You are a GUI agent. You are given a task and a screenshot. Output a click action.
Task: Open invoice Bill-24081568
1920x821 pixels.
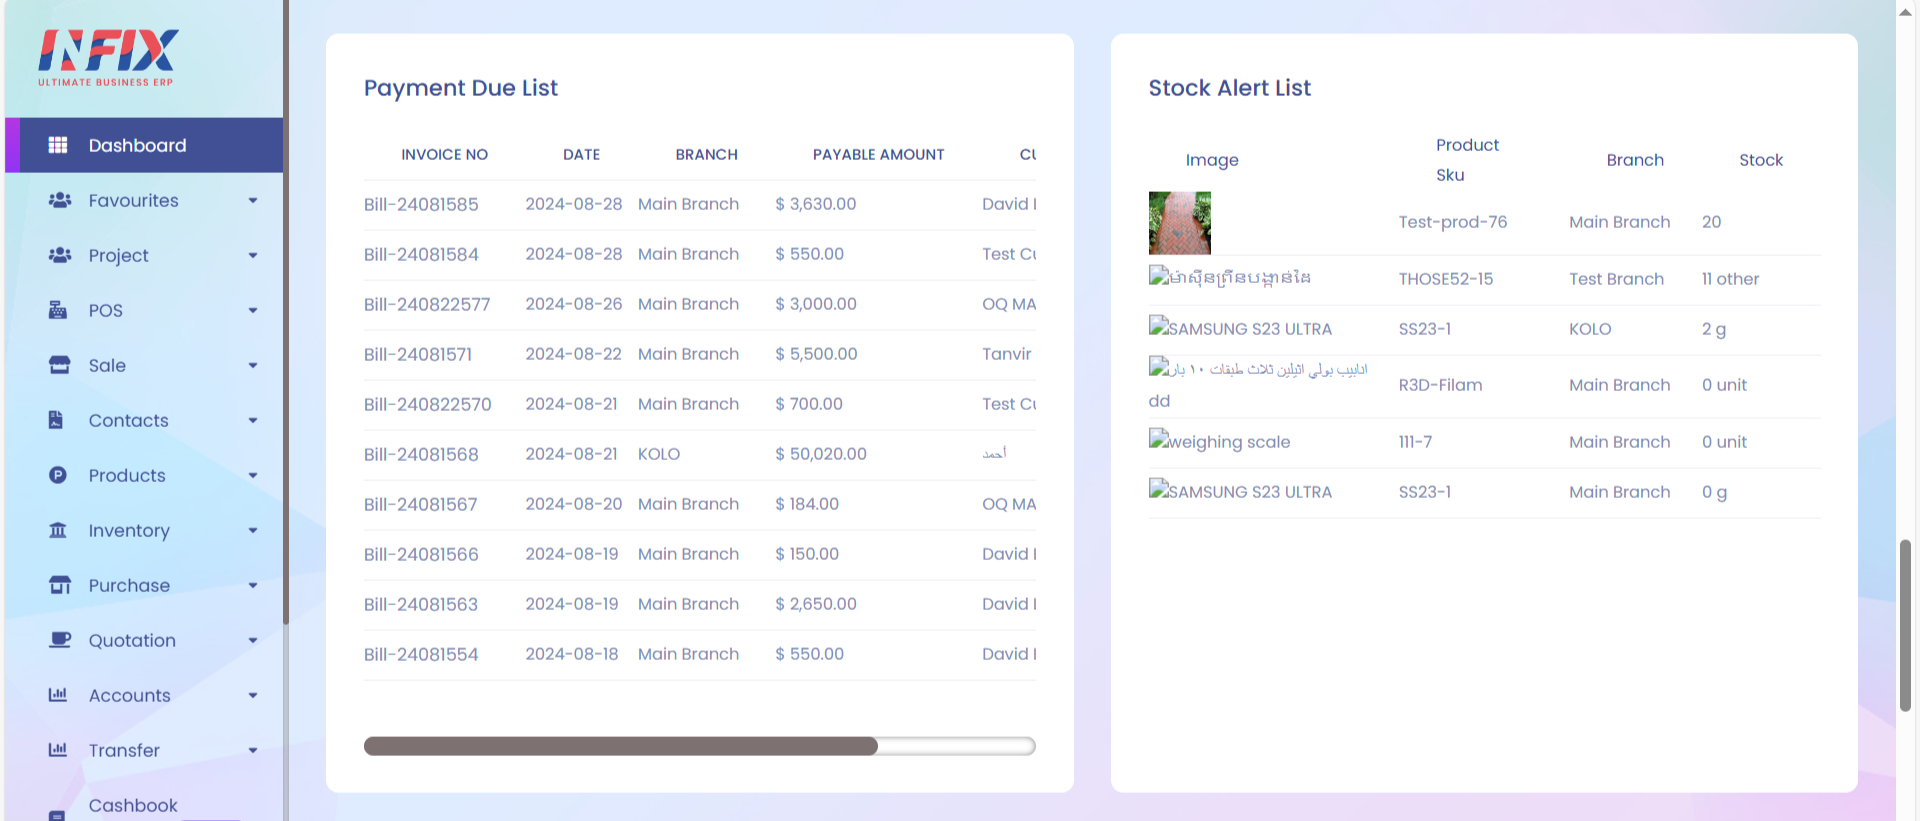pyautogui.click(x=421, y=454)
